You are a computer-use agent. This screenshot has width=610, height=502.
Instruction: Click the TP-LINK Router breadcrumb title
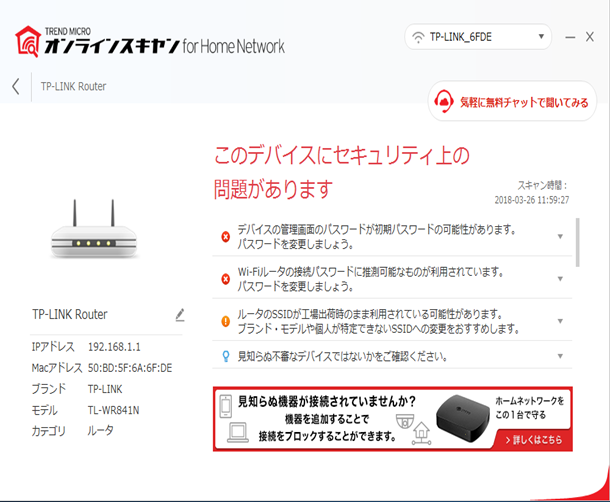point(74,86)
